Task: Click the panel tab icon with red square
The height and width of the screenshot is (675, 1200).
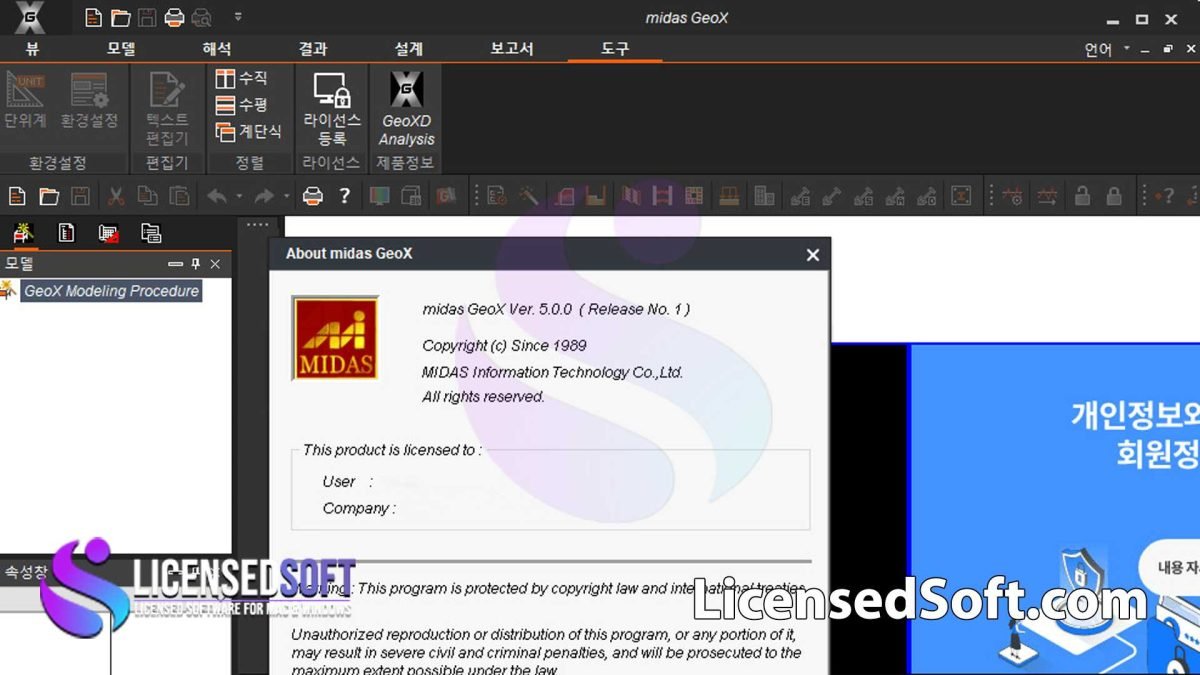Action: [x=109, y=234]
